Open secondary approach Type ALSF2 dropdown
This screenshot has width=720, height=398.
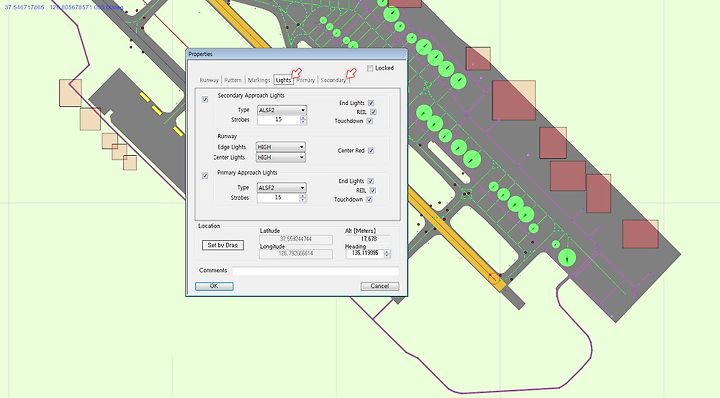pyautogui.click(x=281, y=110)
